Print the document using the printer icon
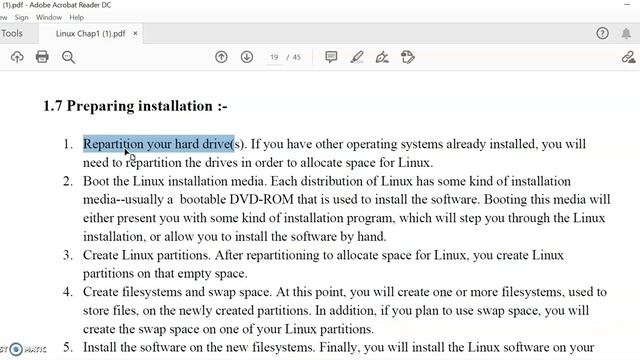 tap(42, 57)
